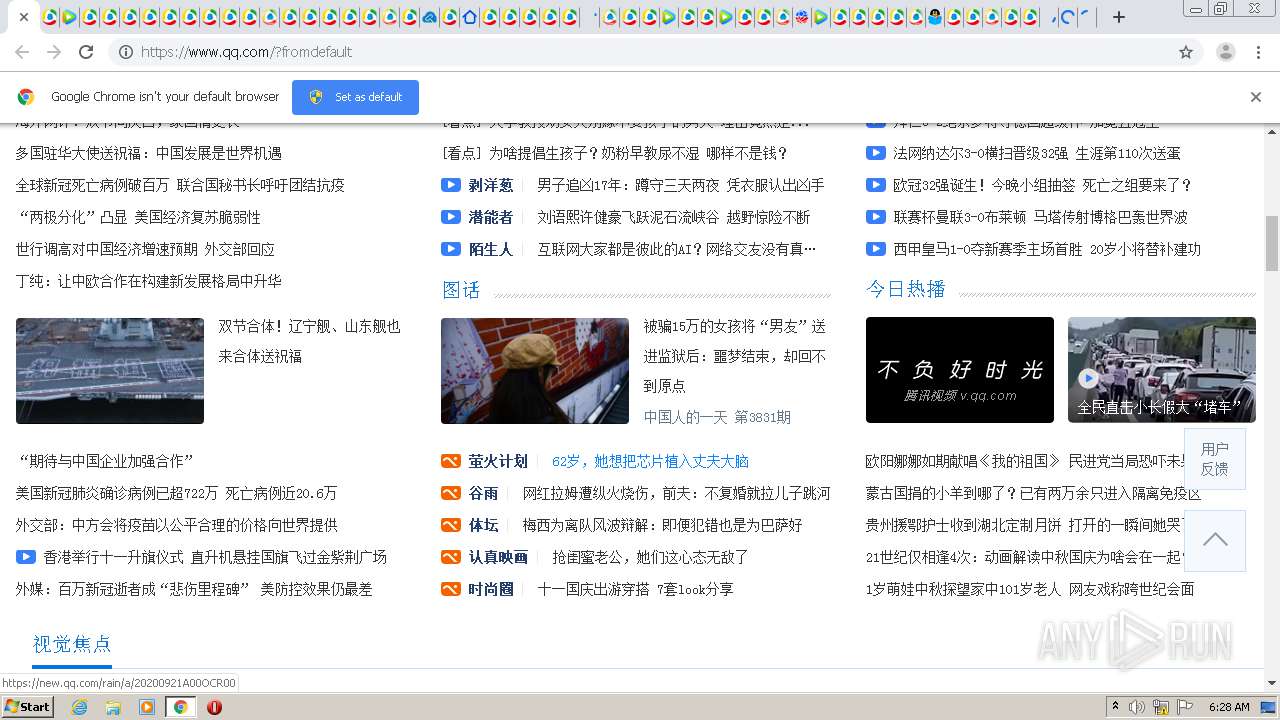Open Windows Explorer folder from taskbar
Image resolution: width=1280 pixels, height=720 pixels.
click(113, 707)
